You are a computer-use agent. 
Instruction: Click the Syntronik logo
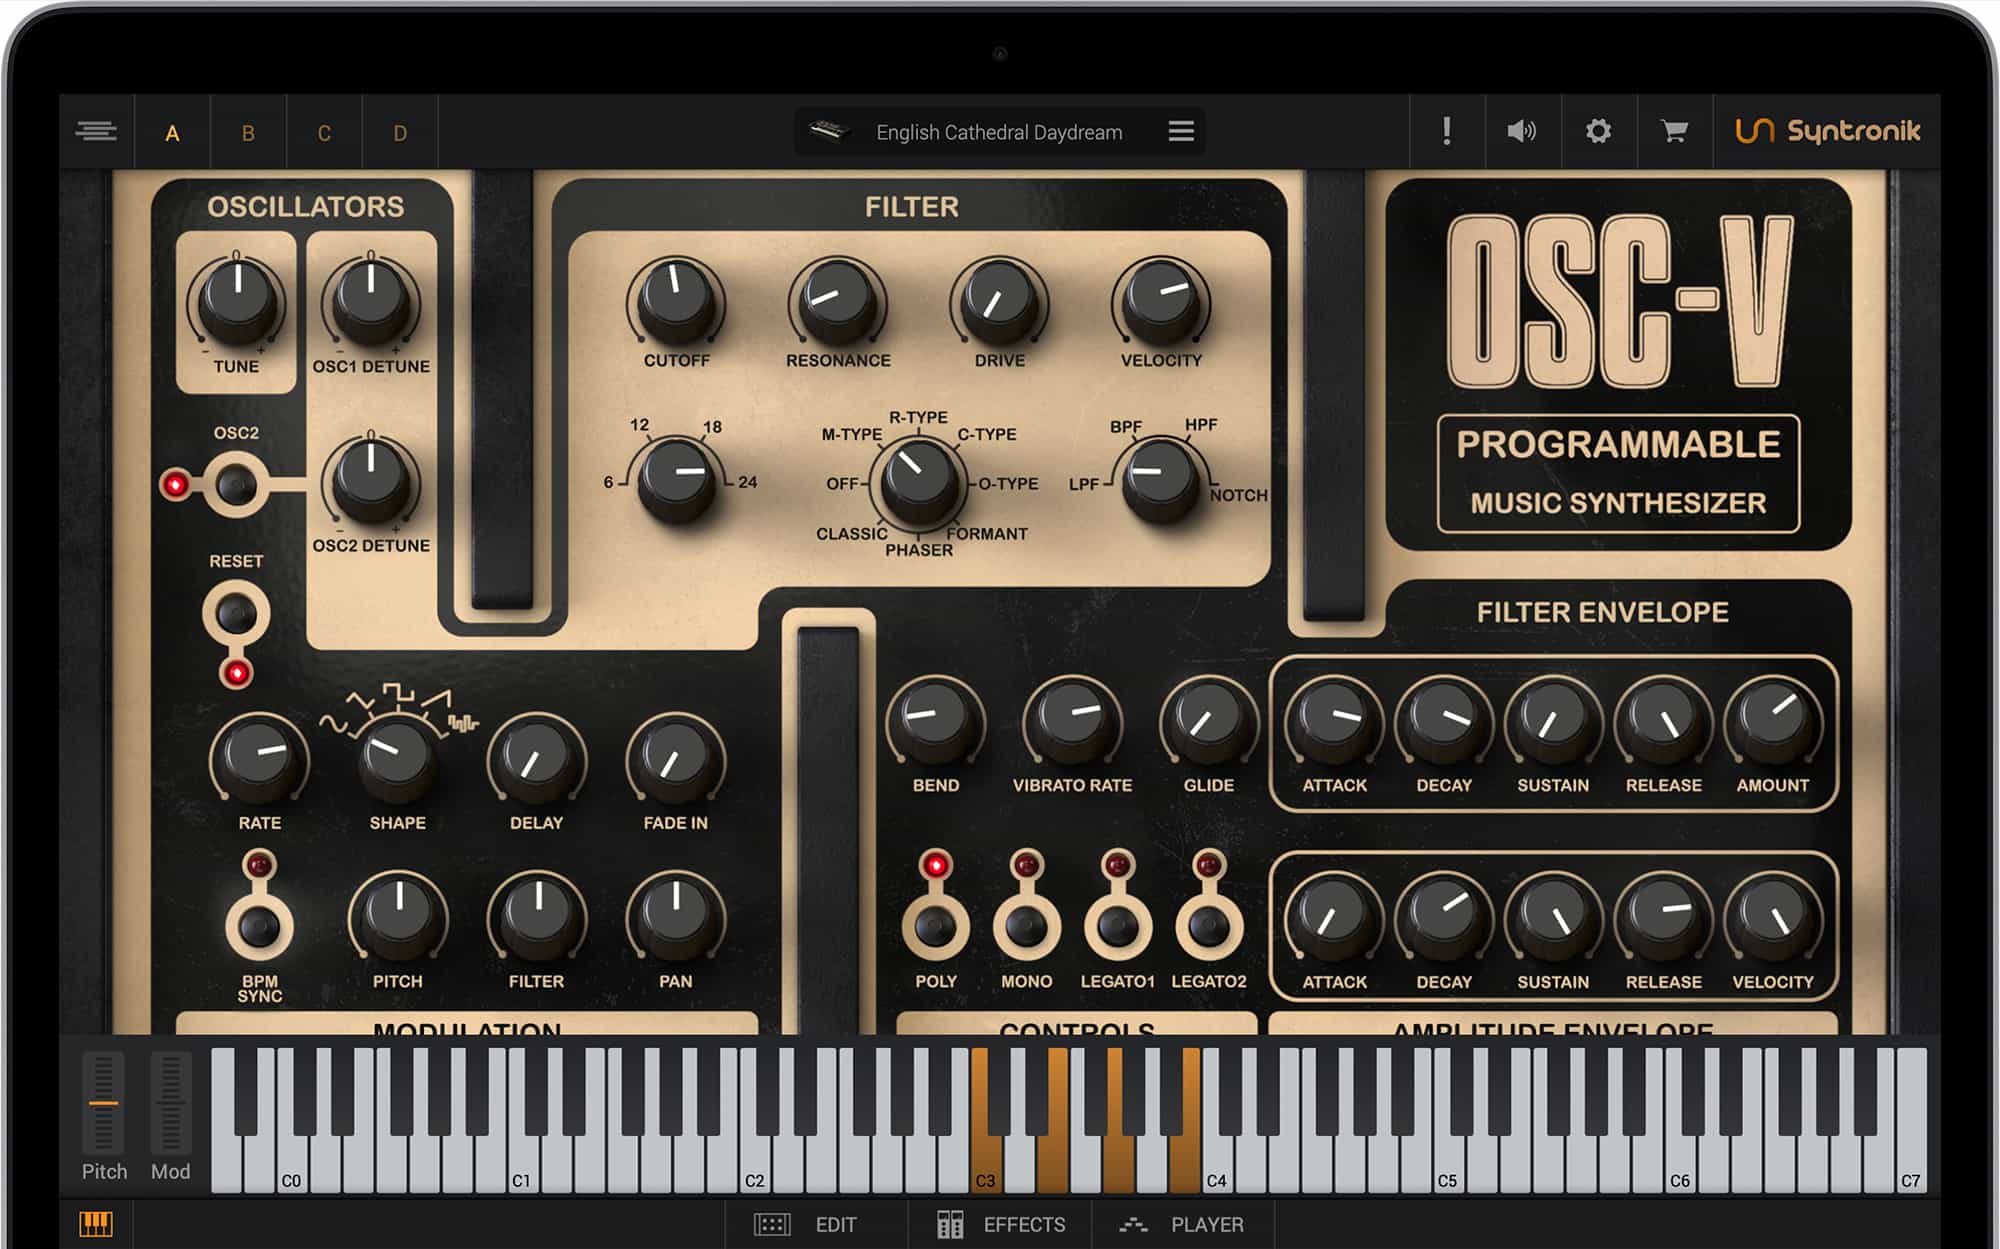(x=1828, y=131)
